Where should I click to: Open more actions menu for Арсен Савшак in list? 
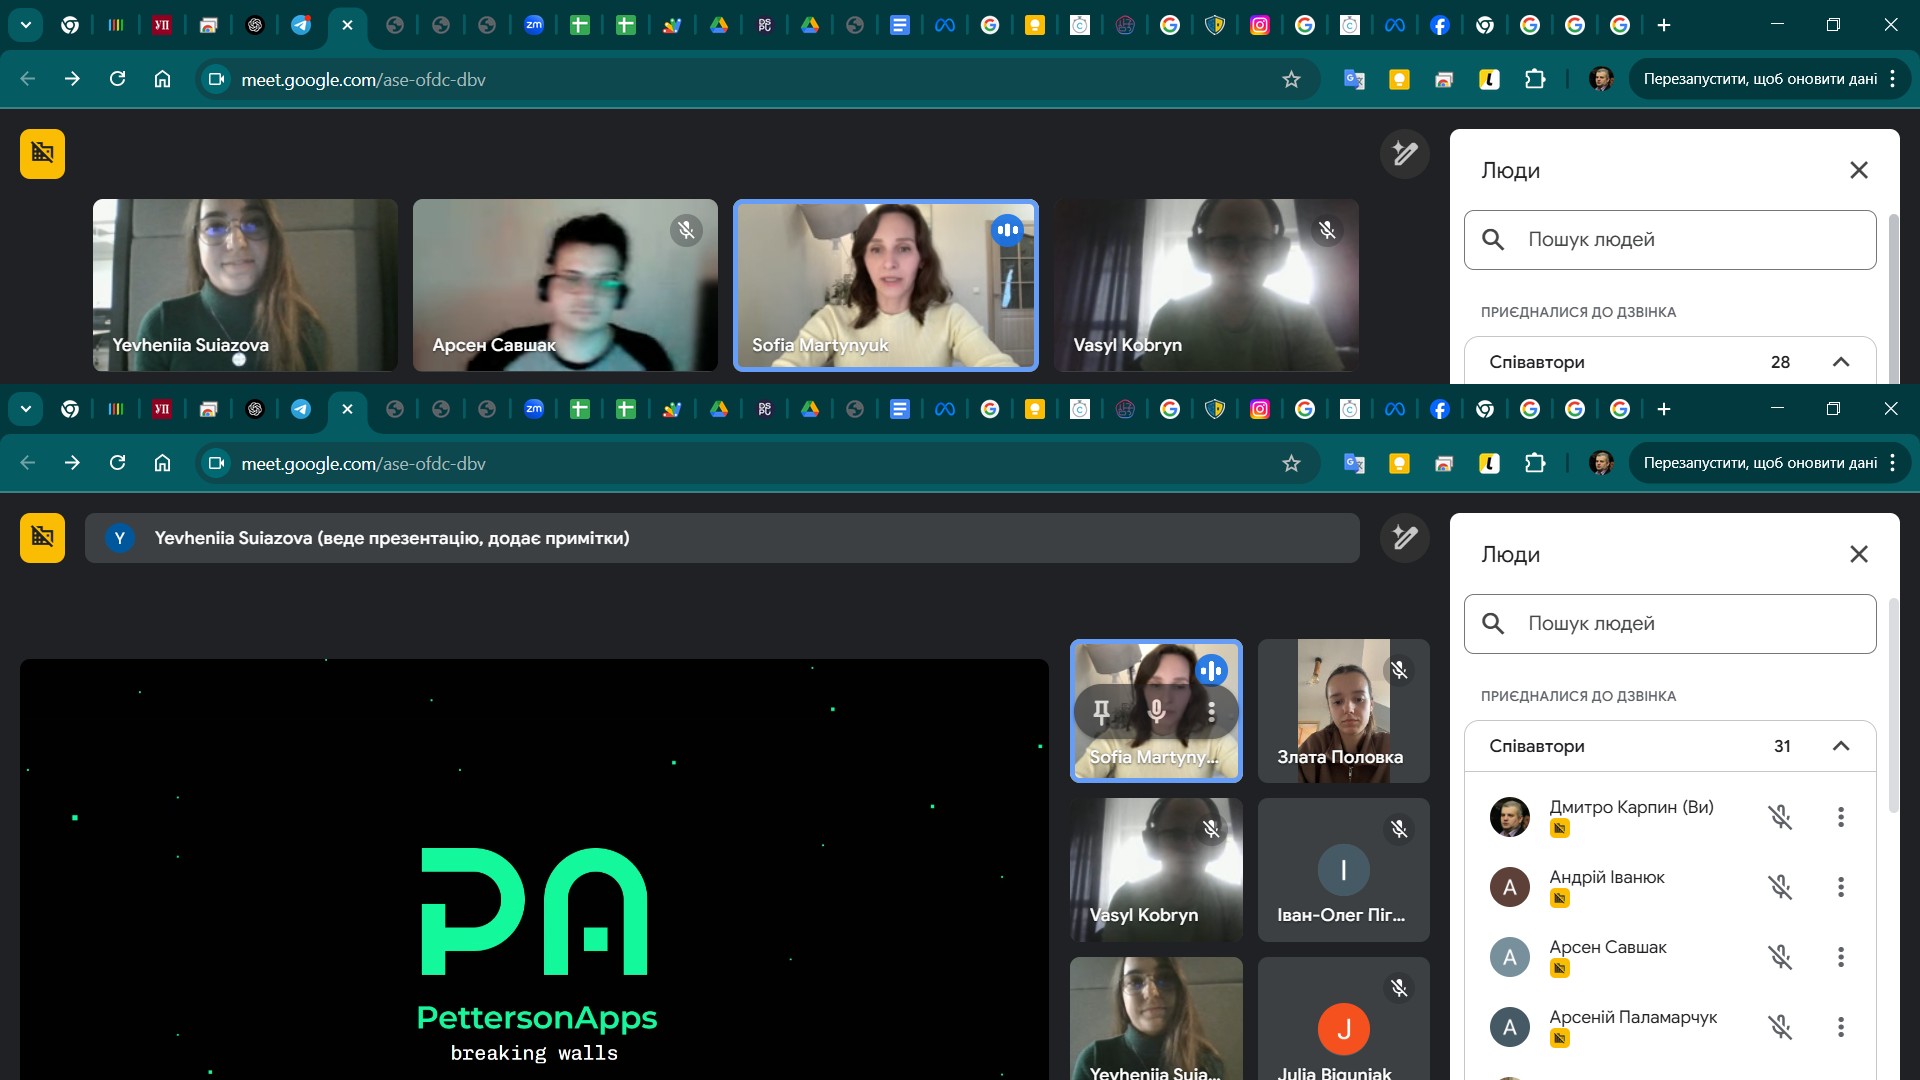1840,957
